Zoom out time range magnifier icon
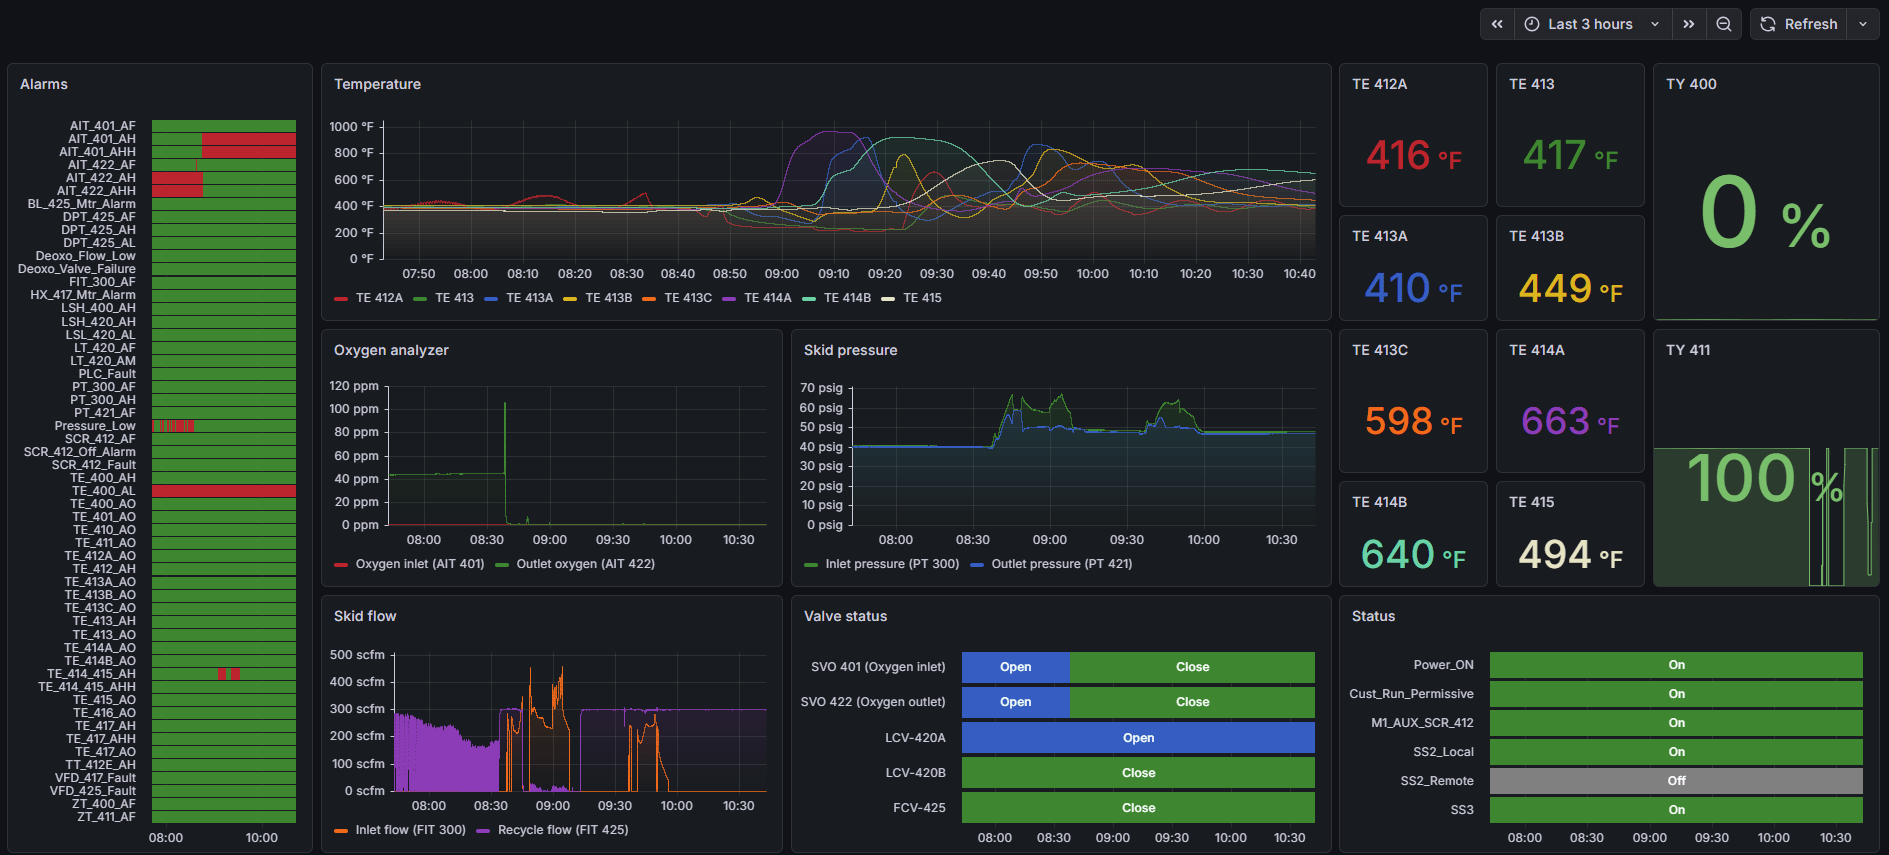This screenshot has height=855, width=1889. (x=1724, y=24)
